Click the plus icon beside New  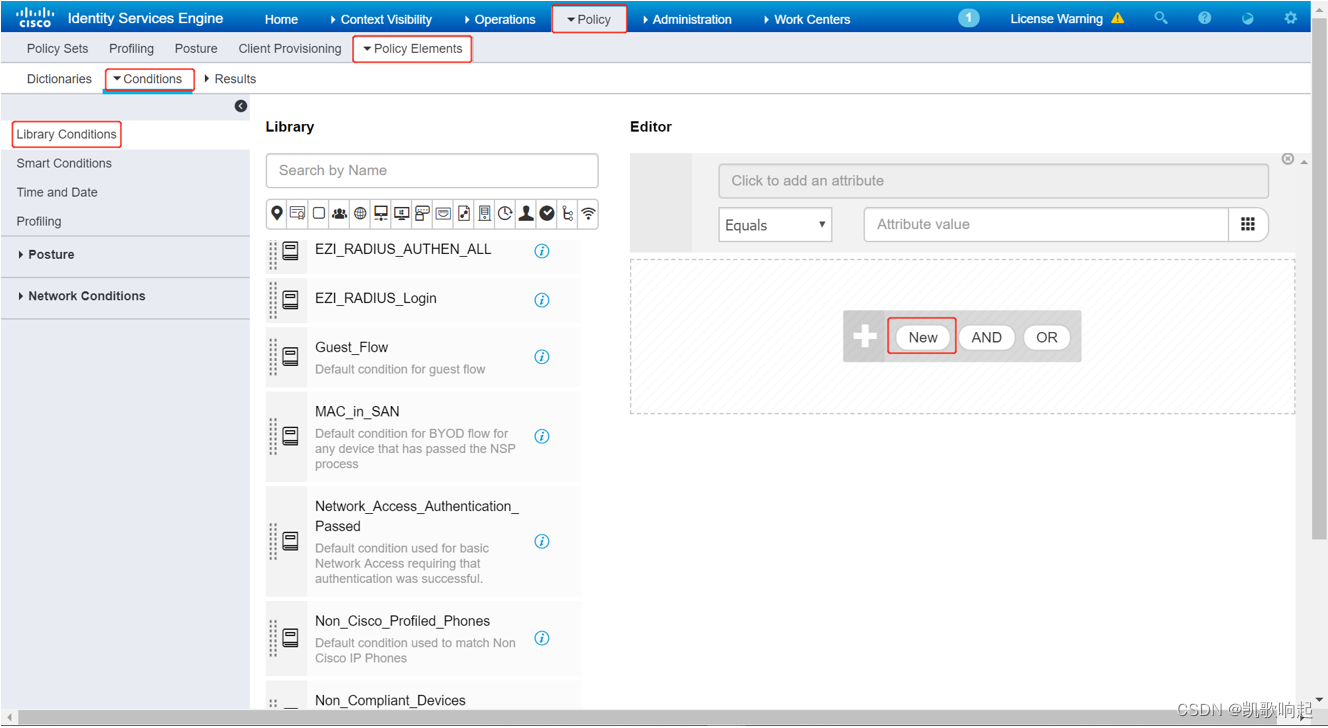[x=865, y=337]
